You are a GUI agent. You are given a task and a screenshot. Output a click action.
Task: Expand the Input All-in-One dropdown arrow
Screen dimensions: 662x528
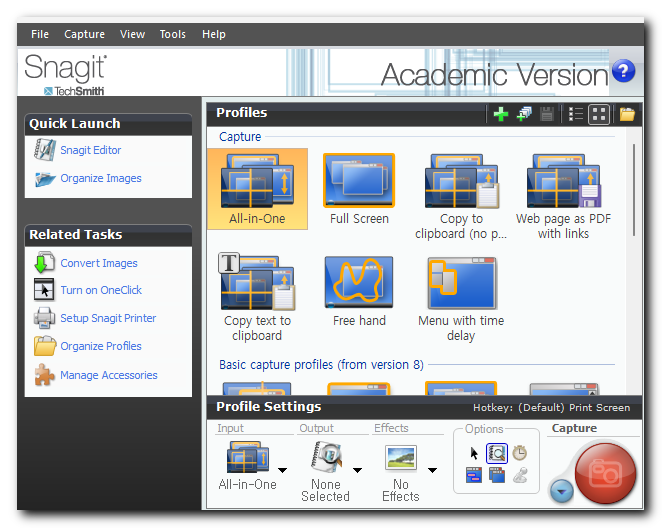click(x=282, y=470)
